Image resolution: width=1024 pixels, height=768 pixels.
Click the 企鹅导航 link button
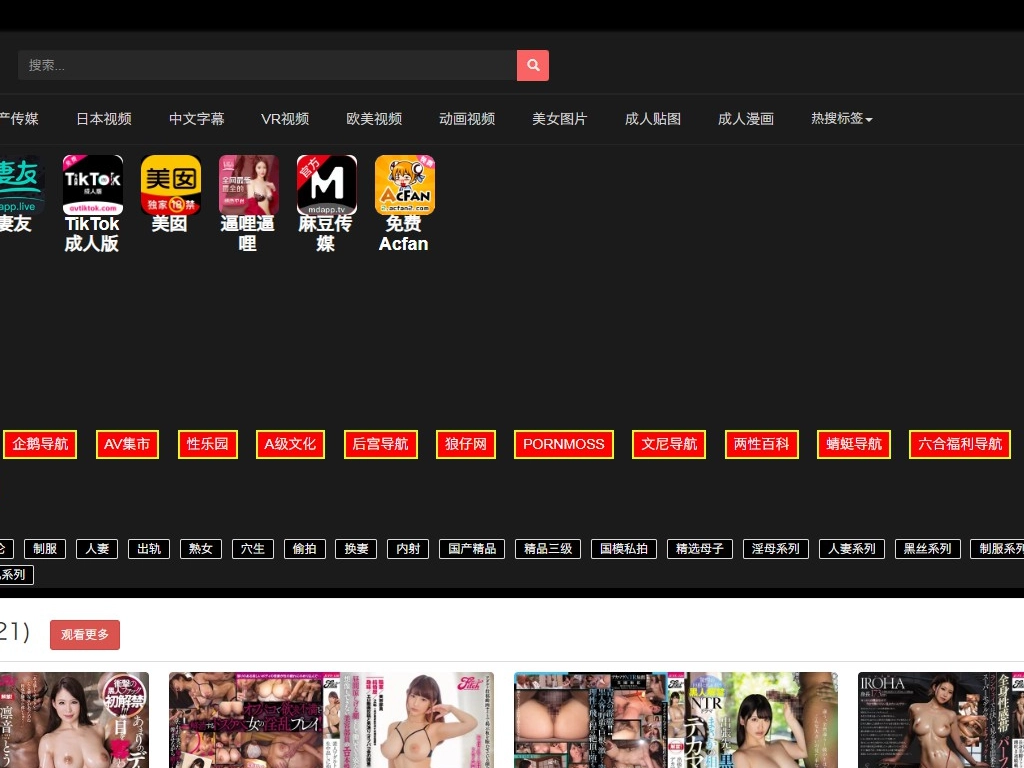[x=40, y=444]
